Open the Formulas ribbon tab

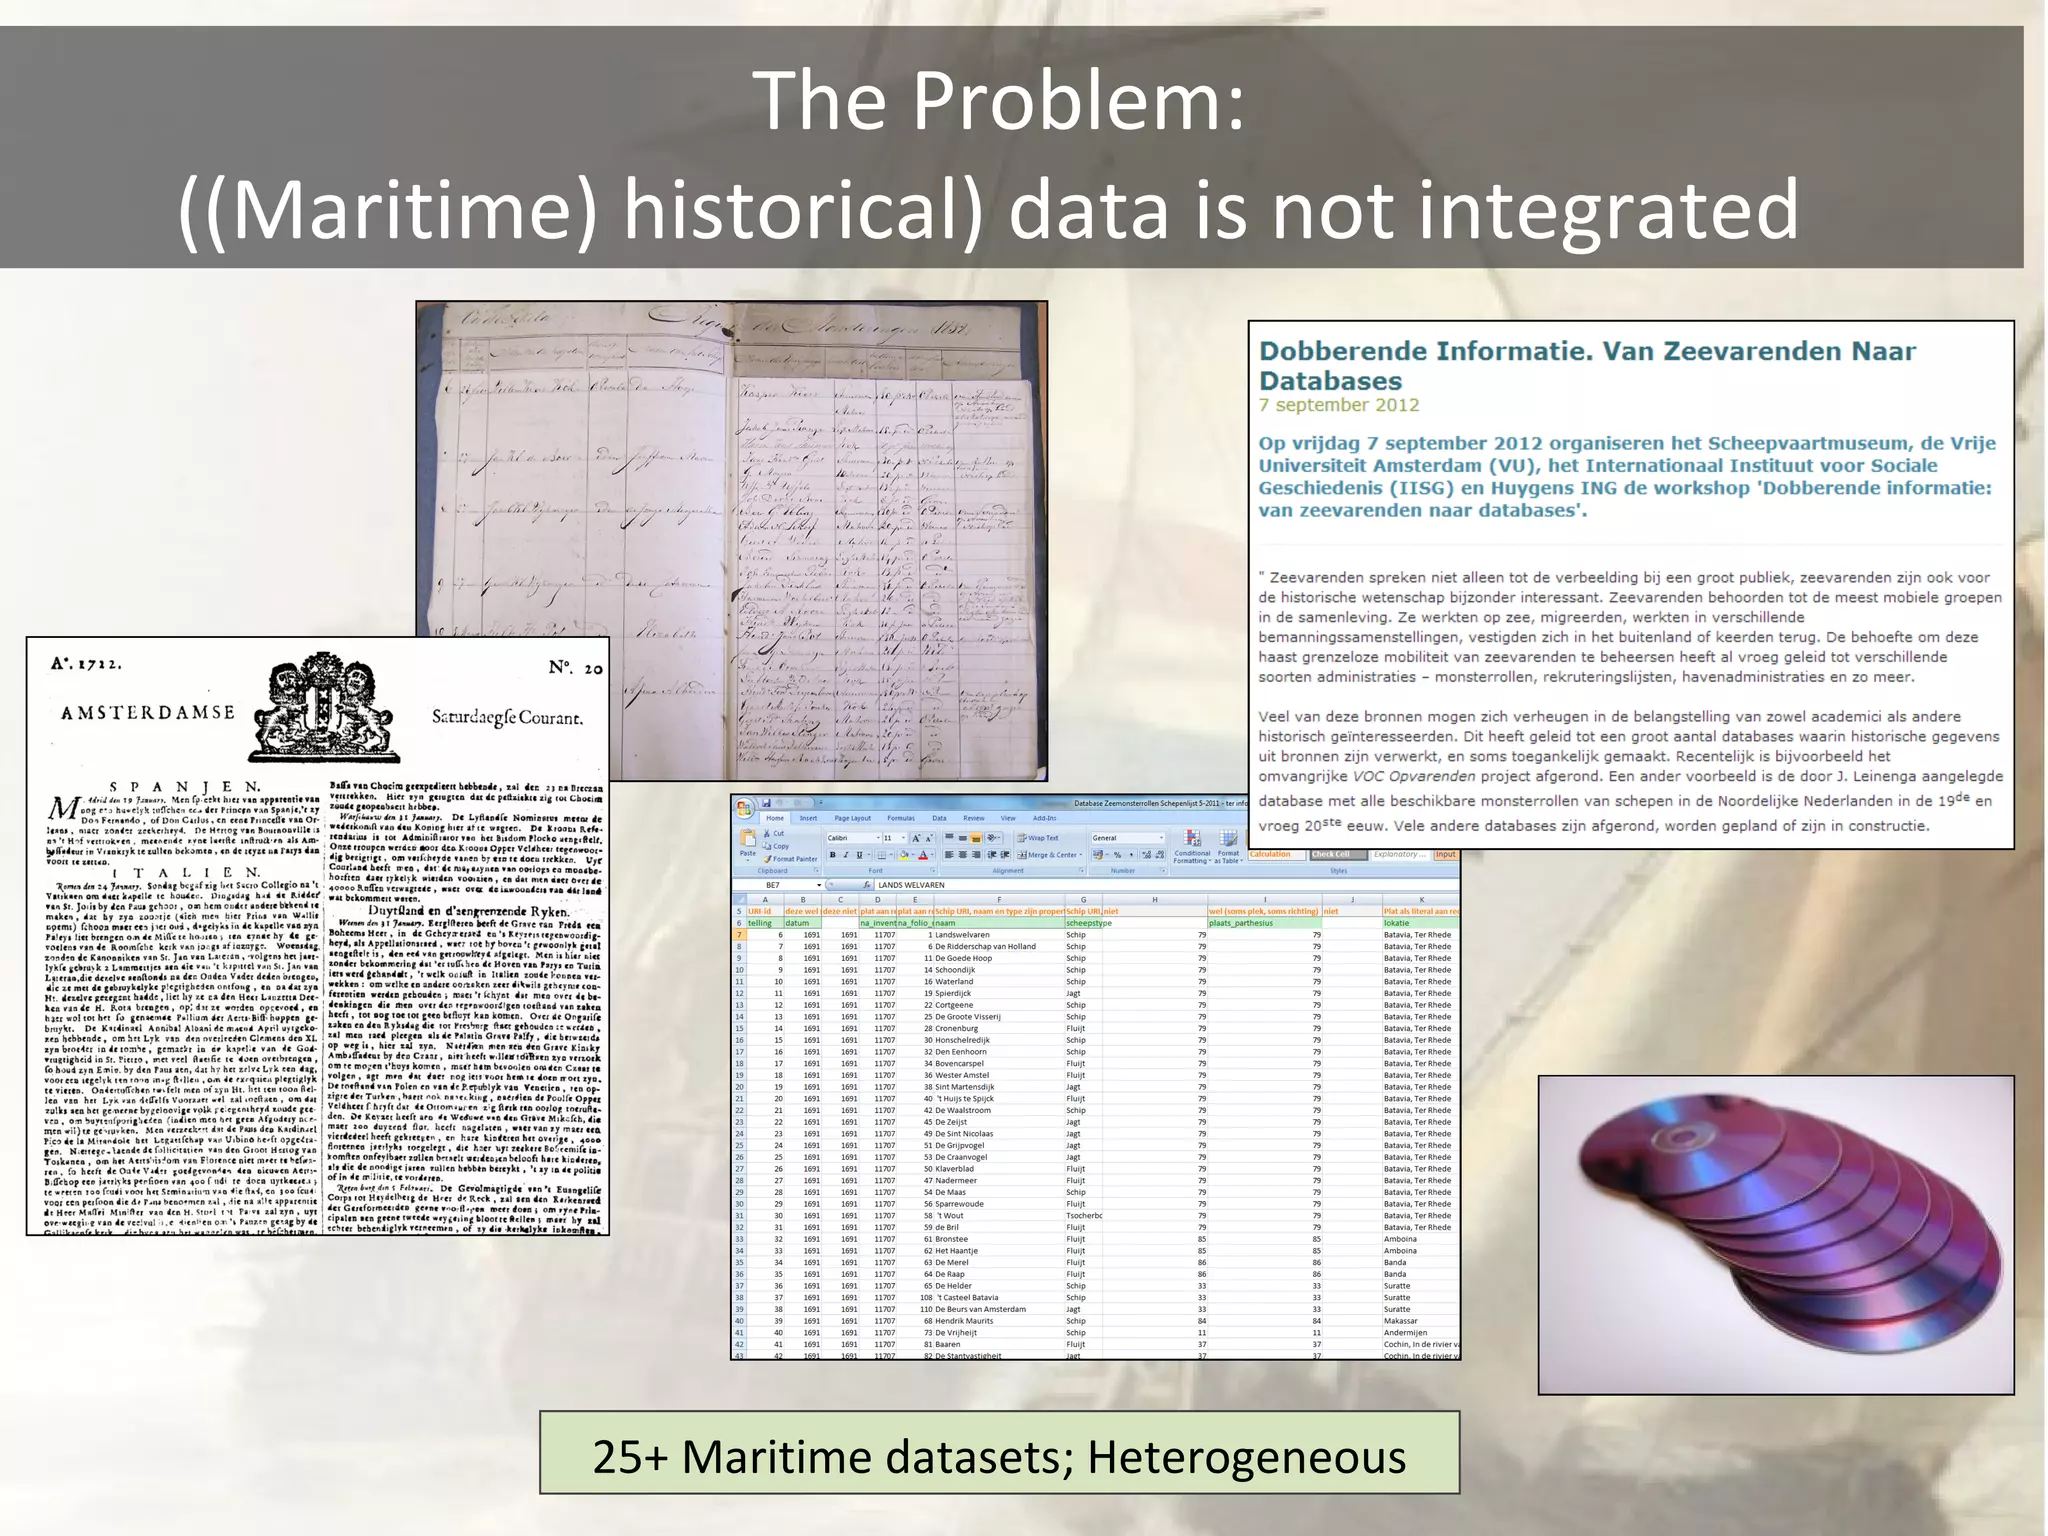tap(901, 818)
